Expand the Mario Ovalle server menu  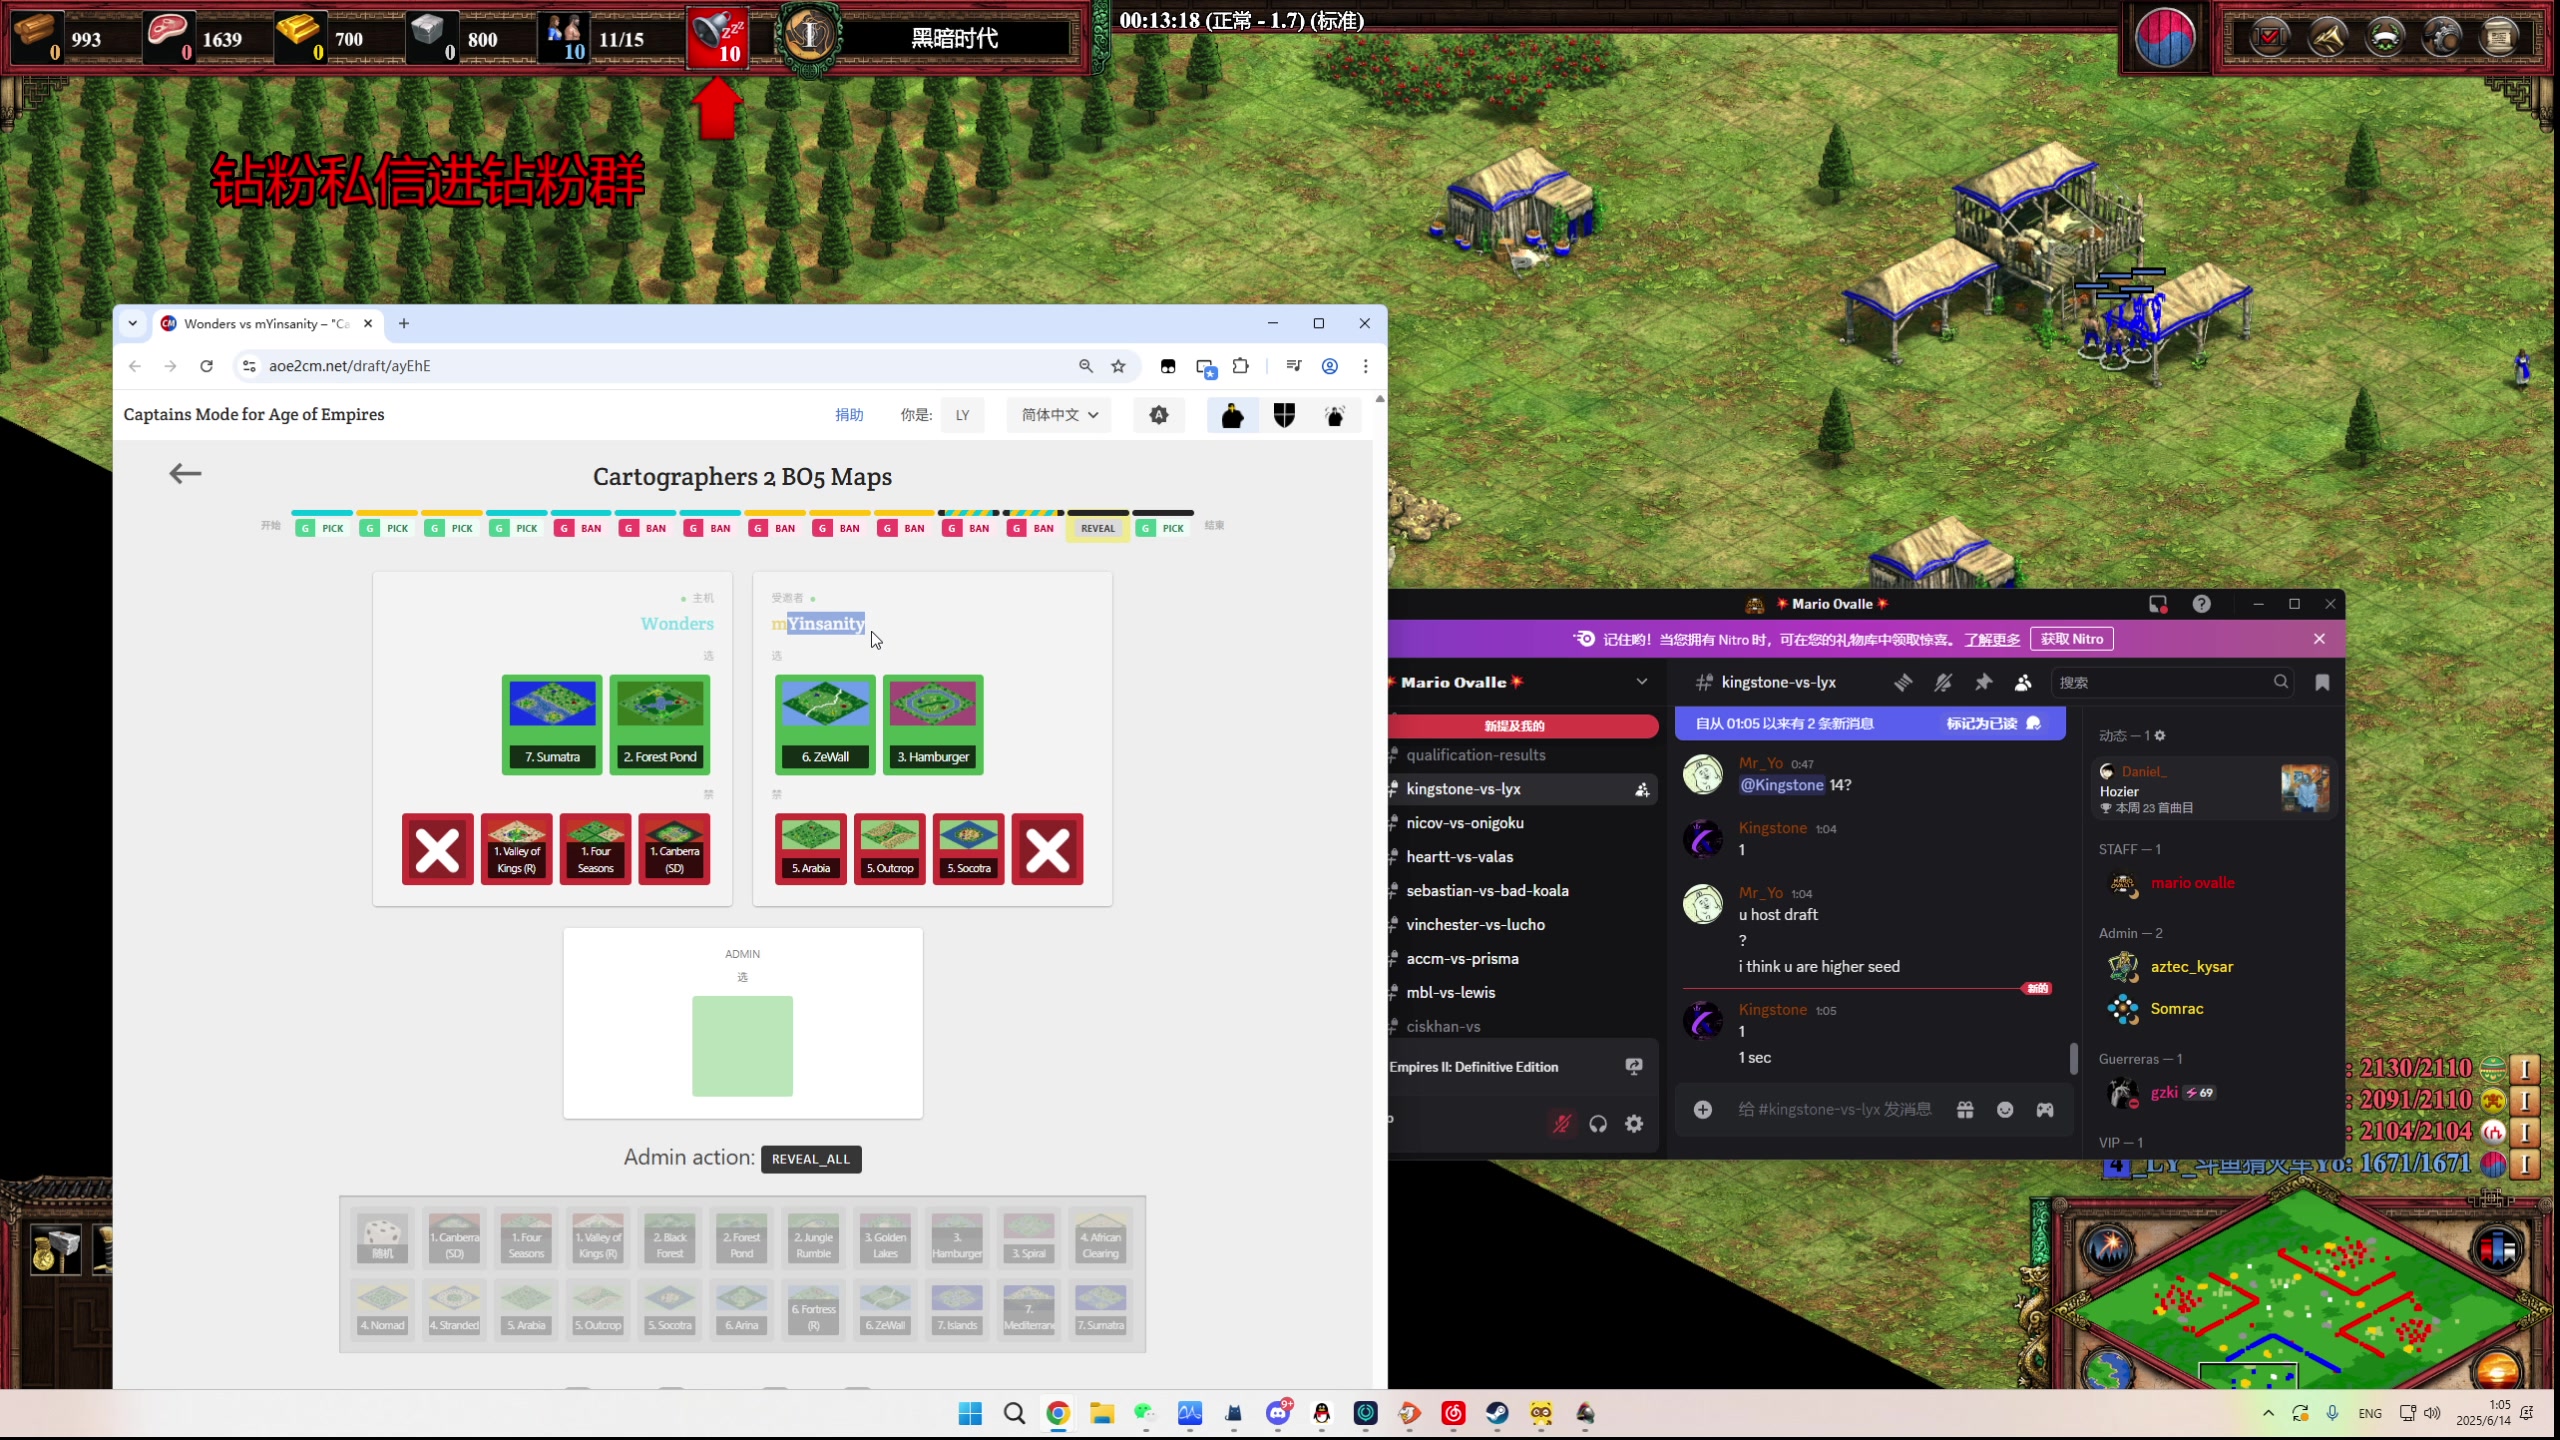(x=1641, y=682)
